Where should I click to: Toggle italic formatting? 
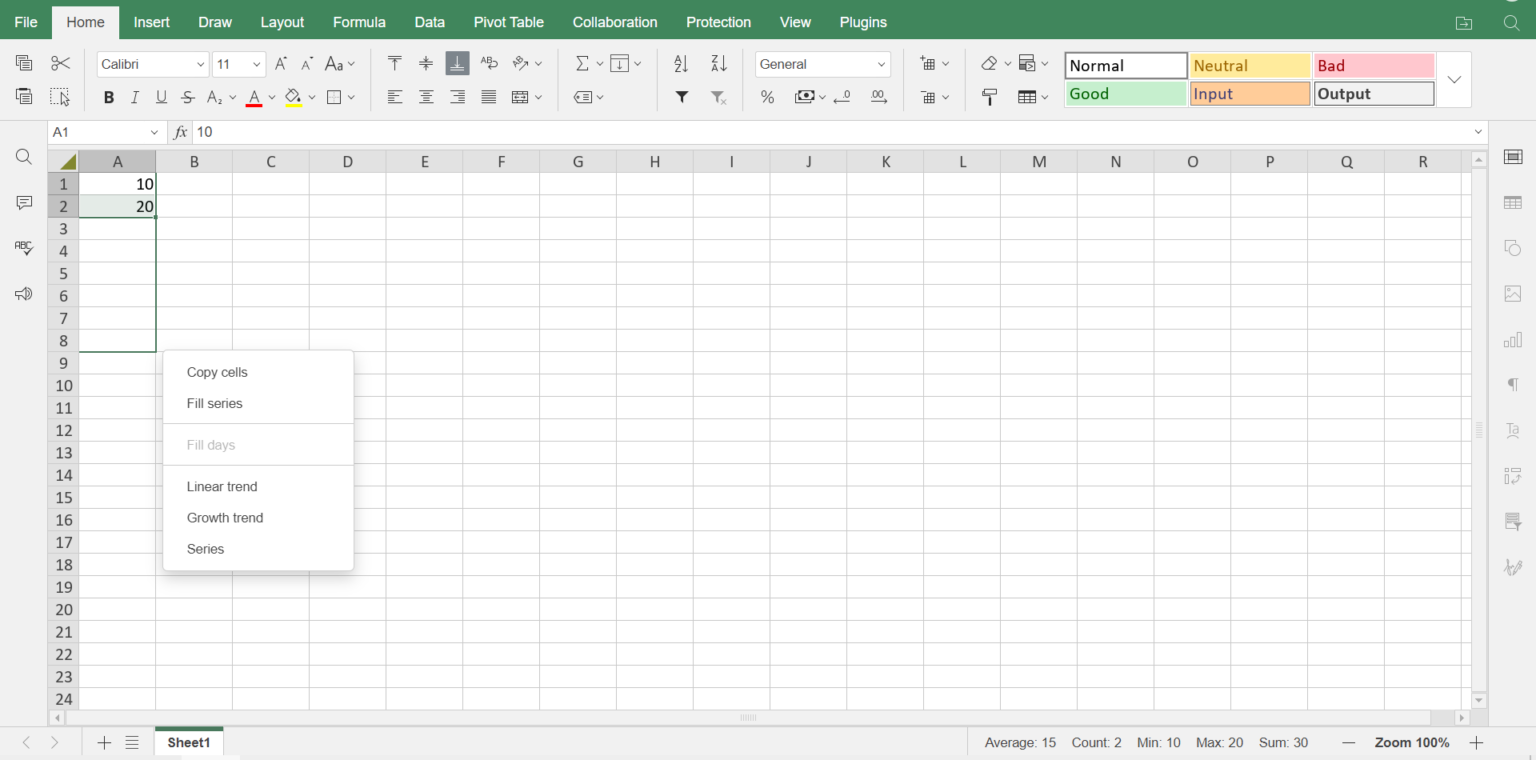pyautogui.click(x=134, y=97)
